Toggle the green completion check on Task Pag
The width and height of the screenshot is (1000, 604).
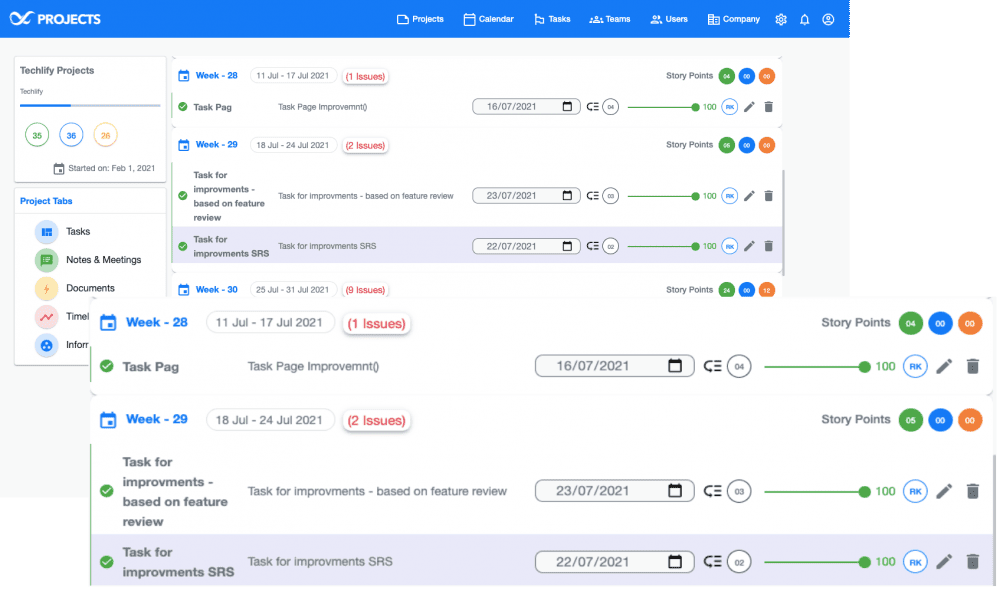coord(106,366)
